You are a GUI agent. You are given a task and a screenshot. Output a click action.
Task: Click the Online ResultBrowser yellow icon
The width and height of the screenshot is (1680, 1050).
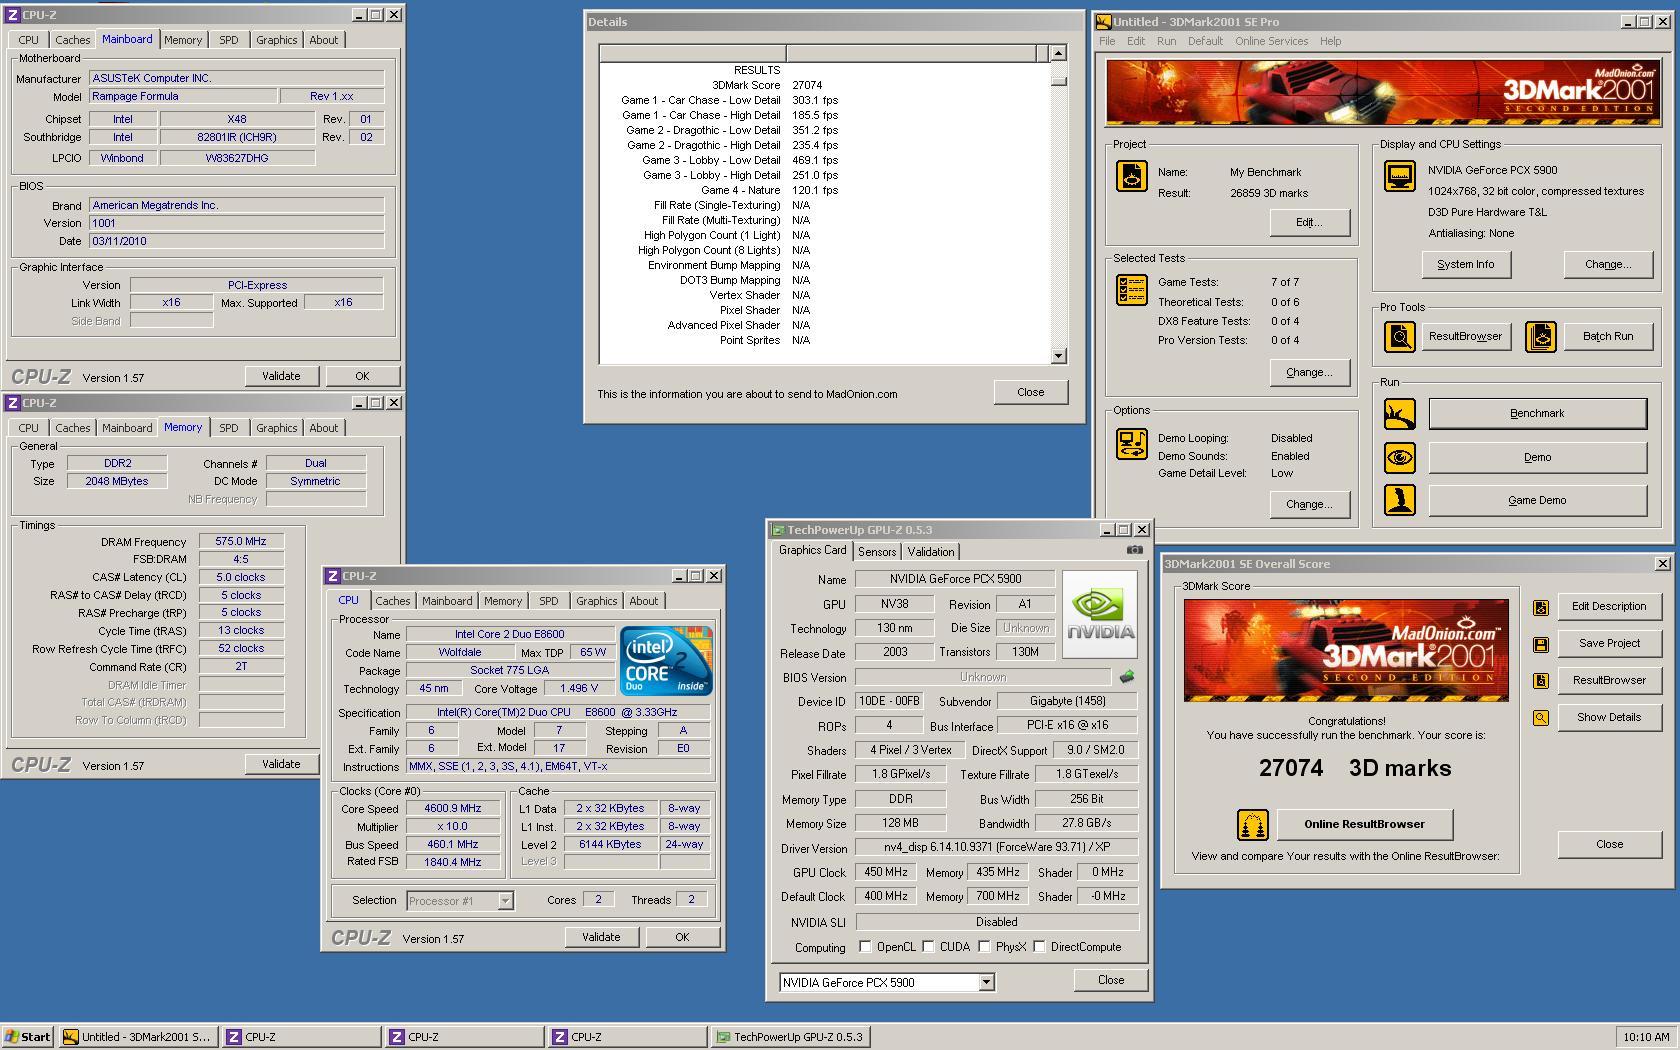(1252, 825)
